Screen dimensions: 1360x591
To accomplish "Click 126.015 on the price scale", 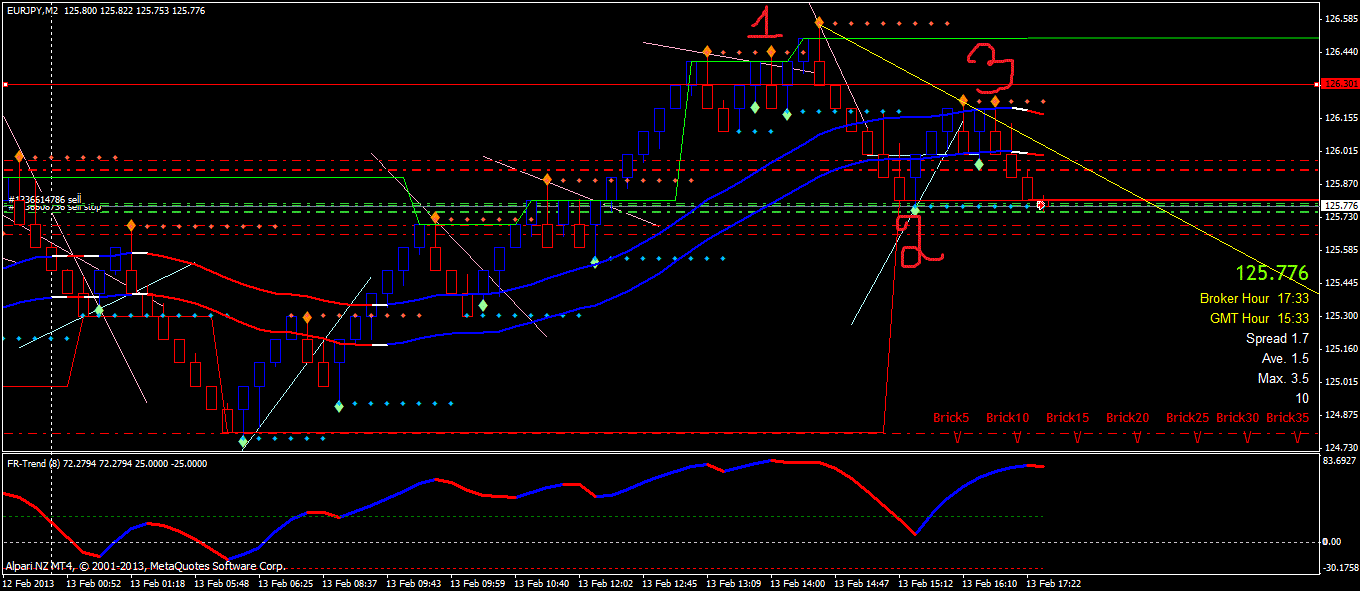I will 1340,151.
